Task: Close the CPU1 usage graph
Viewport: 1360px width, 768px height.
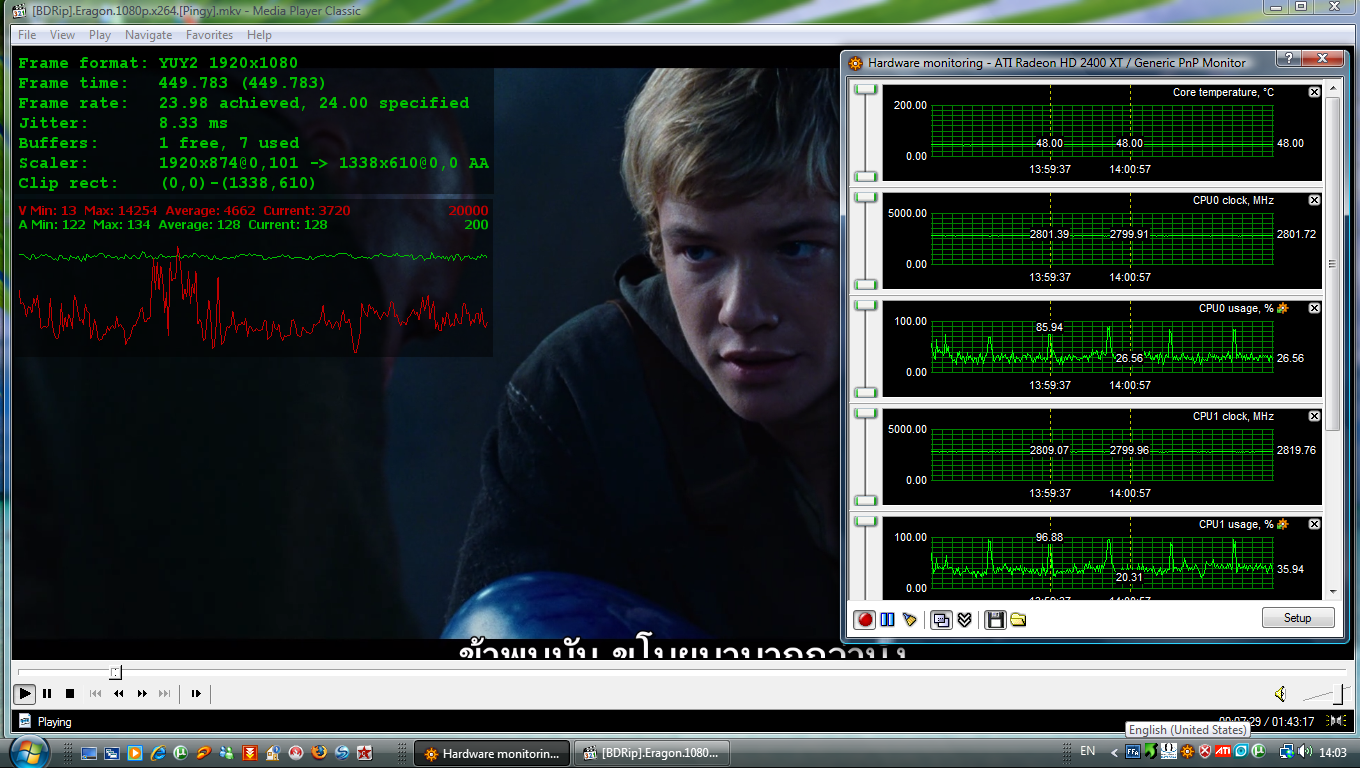Action: pyautogui.click(x=1314, y=524)
